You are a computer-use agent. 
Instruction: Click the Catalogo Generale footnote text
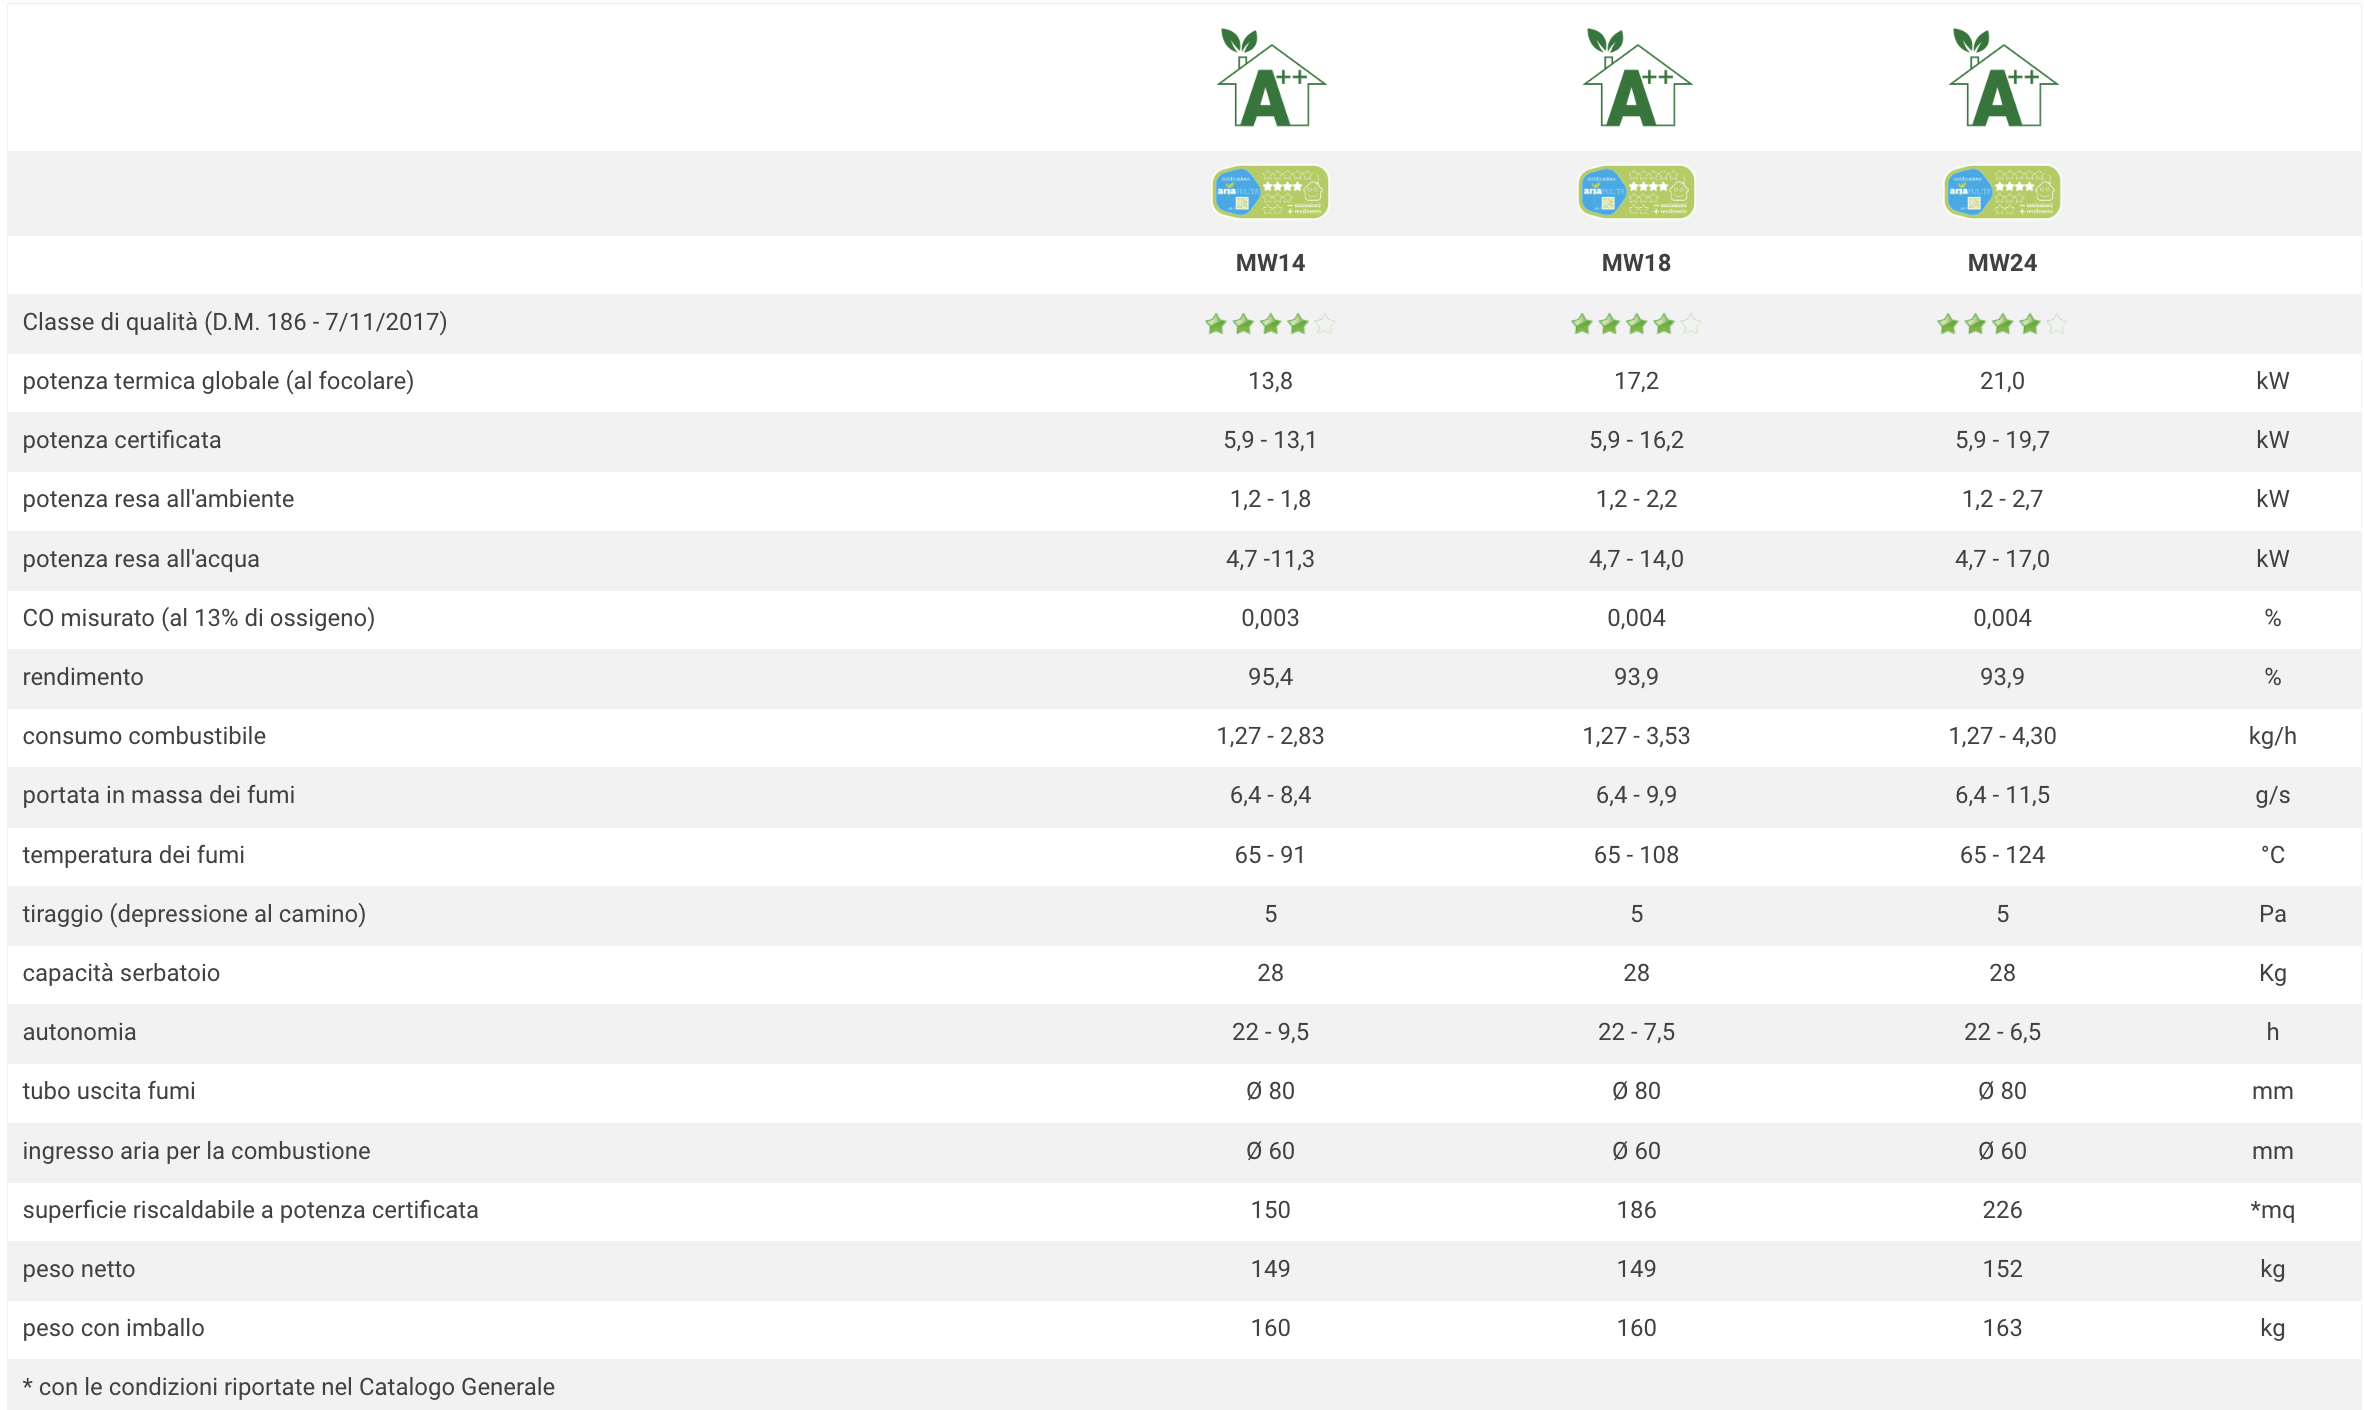[x=289, y=1387]
